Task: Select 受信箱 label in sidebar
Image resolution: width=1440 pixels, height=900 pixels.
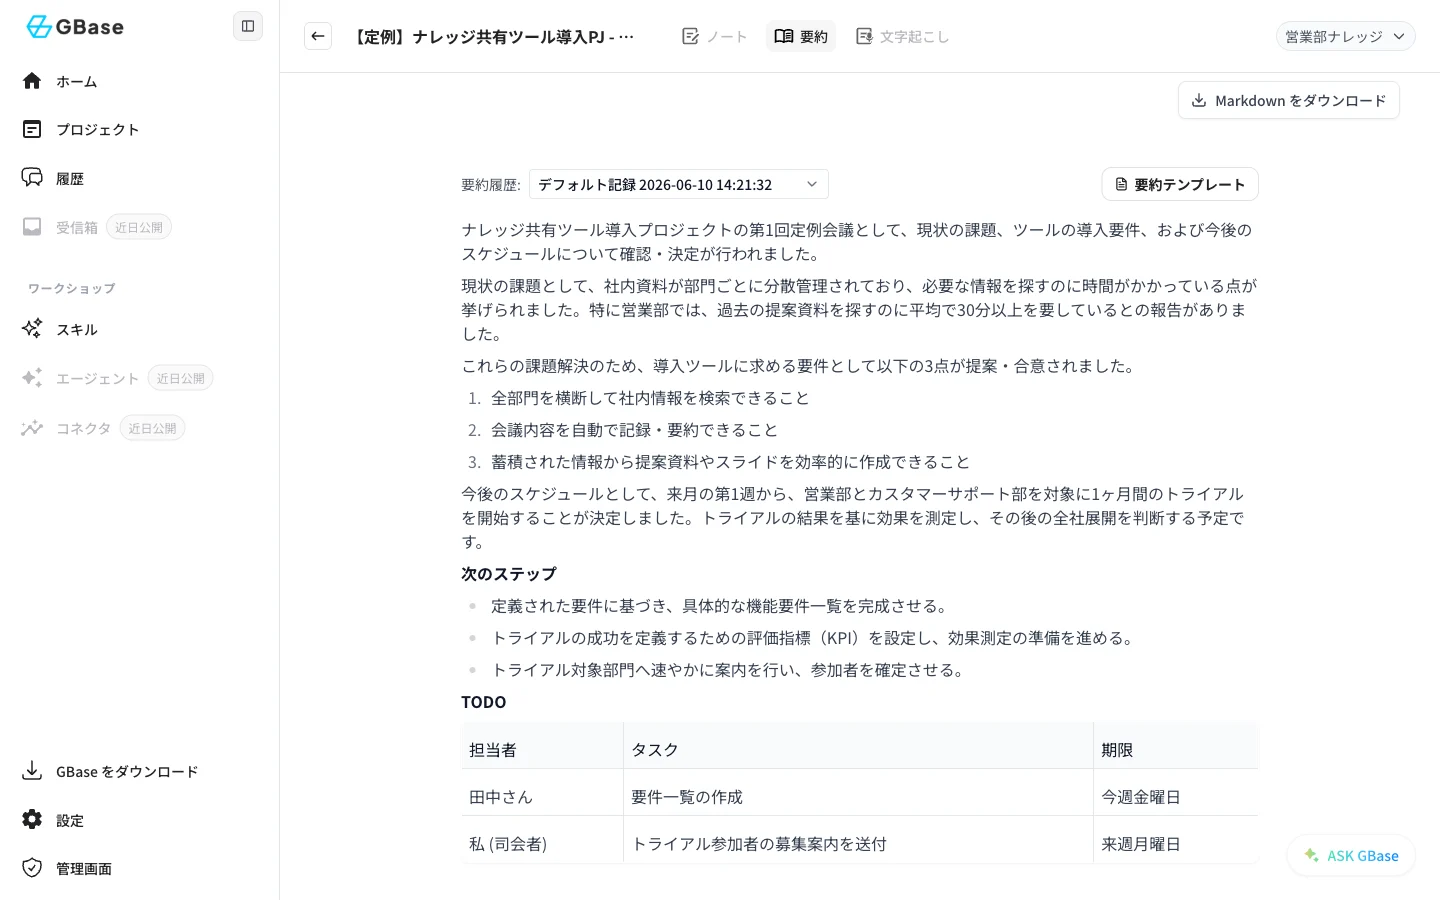Action: (x=77, y=227)
